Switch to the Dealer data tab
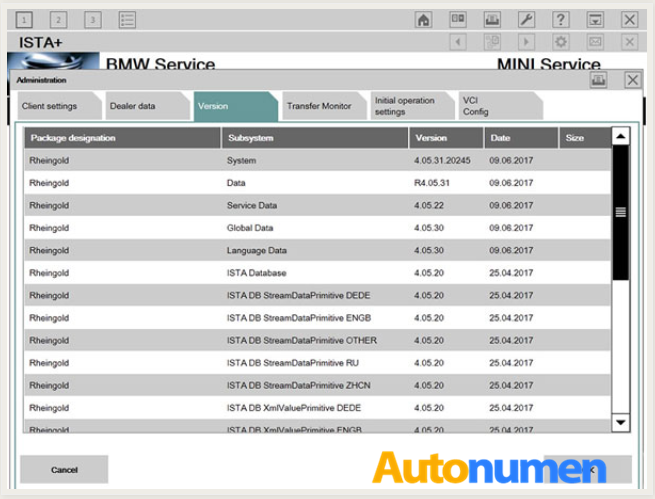Screen dimensions: 655x499 pos(147,106)
